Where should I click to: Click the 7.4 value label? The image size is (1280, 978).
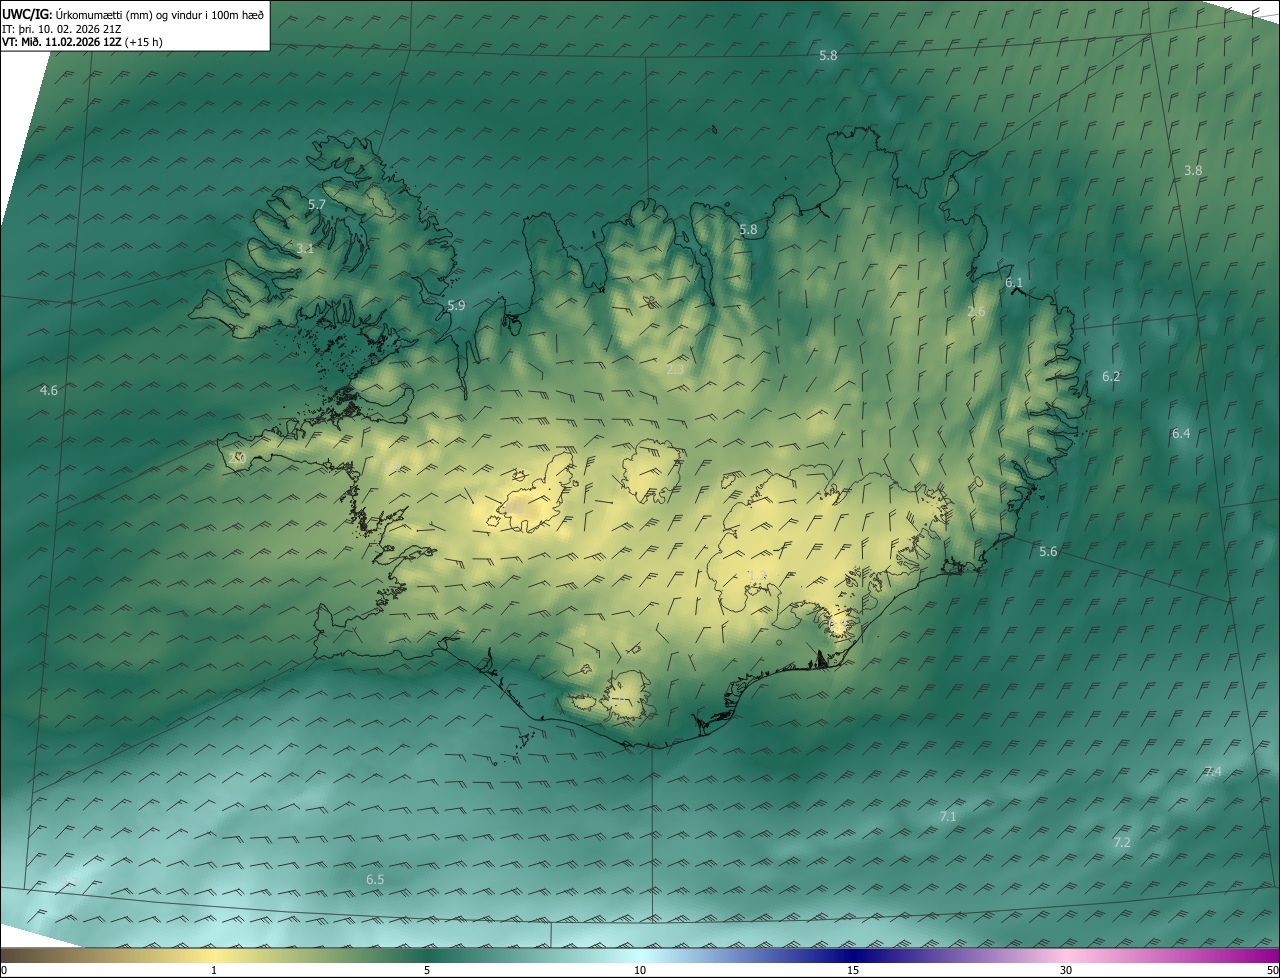coord(1212,772)
